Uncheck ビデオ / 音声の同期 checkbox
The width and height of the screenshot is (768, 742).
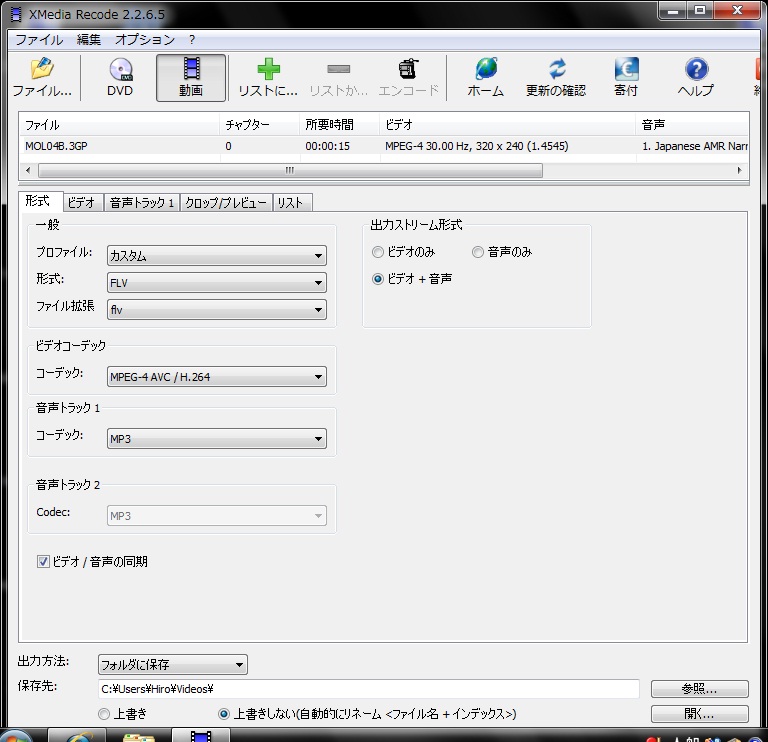tap(43, 562)
